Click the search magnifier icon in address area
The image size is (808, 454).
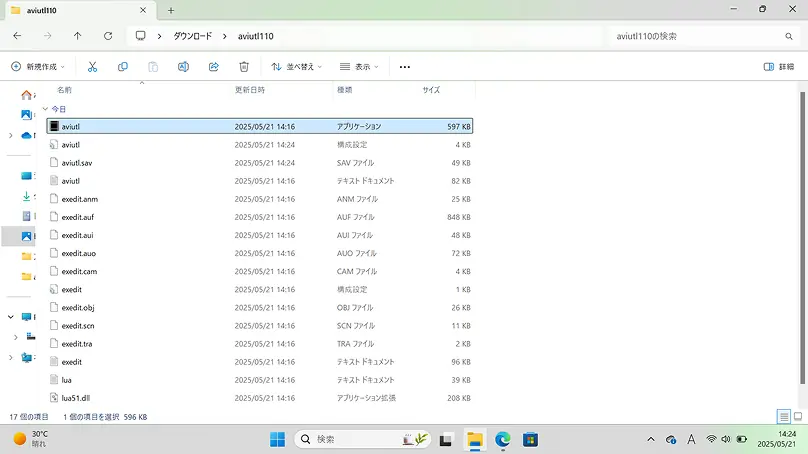click(x=789, y=36)
